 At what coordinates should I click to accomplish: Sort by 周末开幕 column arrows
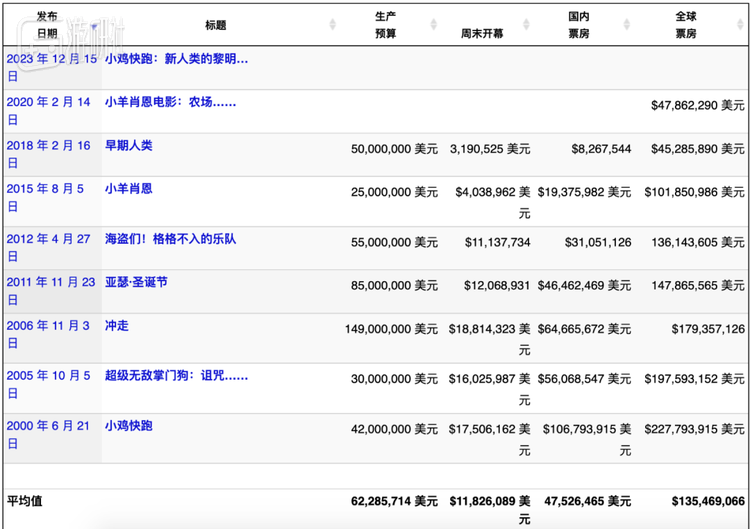click(526, 24)
